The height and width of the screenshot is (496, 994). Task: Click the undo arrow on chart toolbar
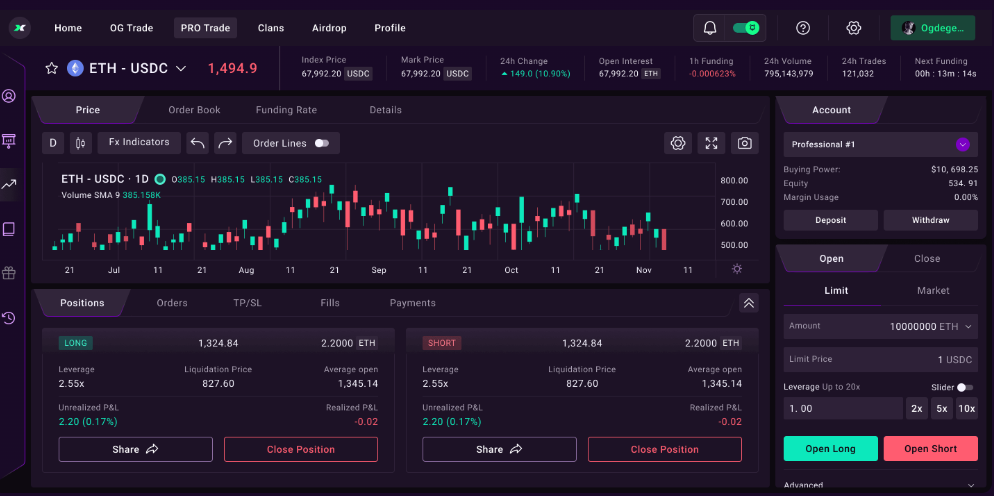pyautogui.click(x=198, y=143)
